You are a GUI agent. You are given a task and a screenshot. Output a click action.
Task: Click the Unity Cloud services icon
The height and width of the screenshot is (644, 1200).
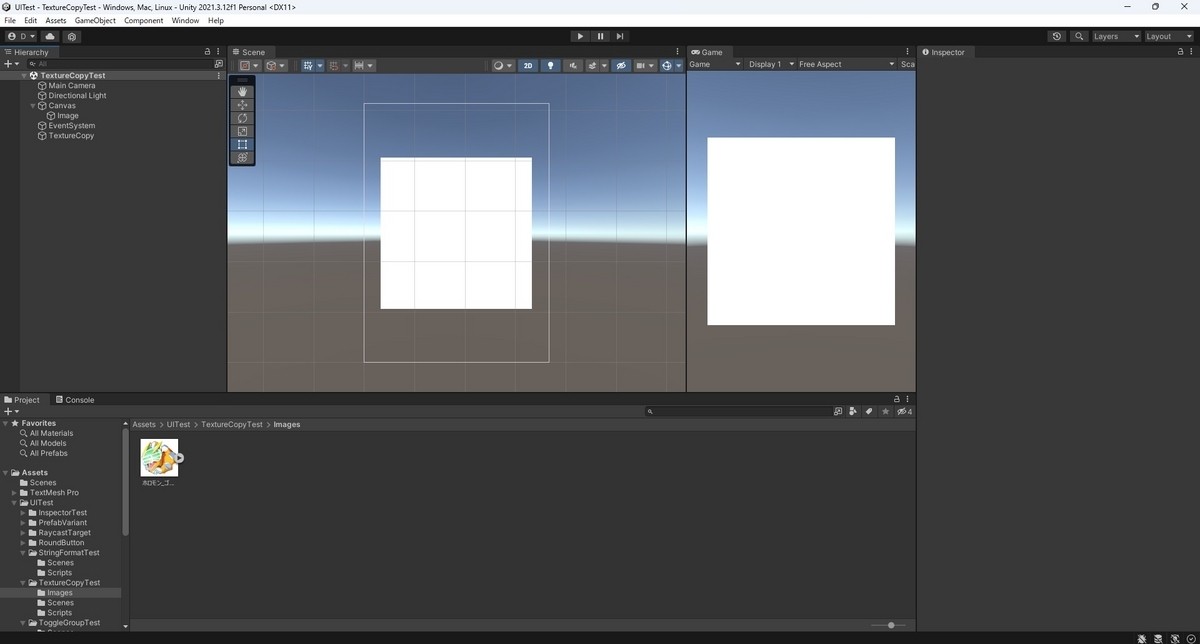[49, 36]
